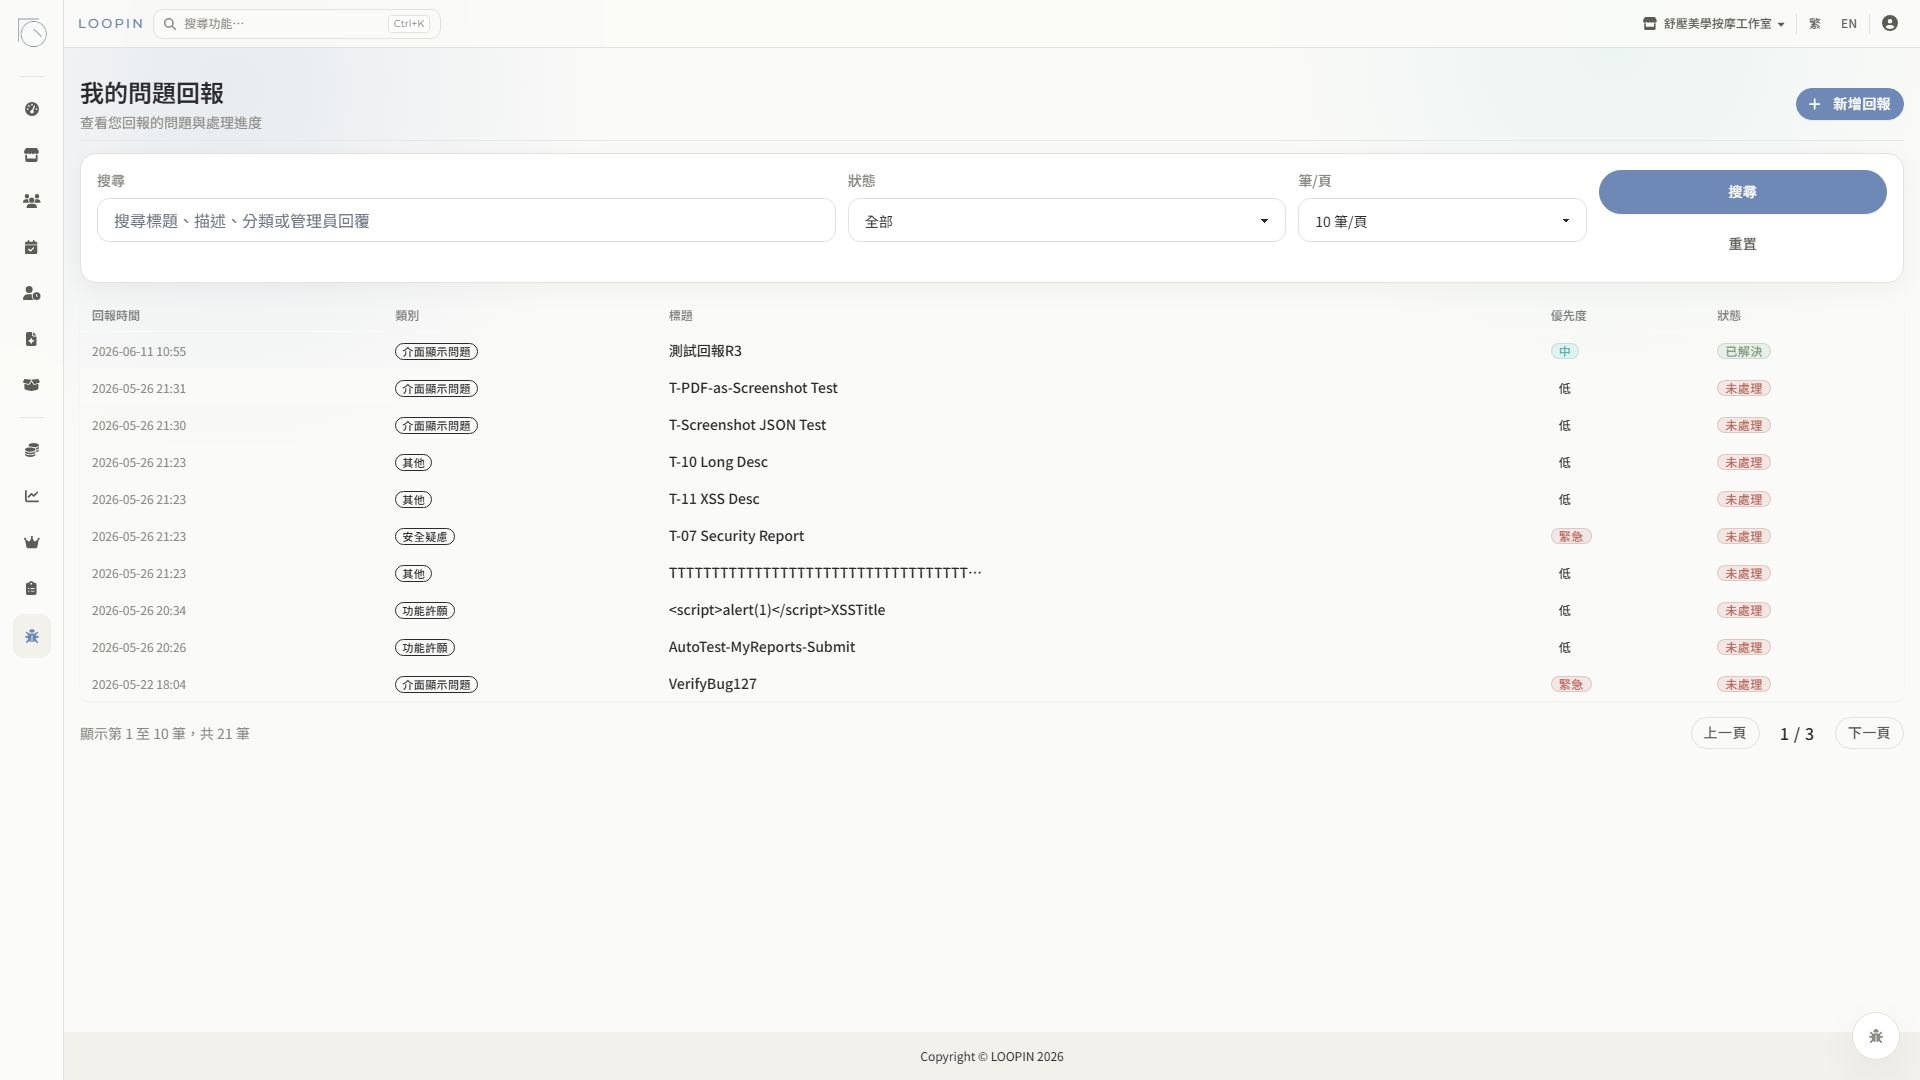Viewport: 1920px width, 1080px height.
Task: Click the 2026-05-22 18:04 timestamp
Action: (139, 685)
